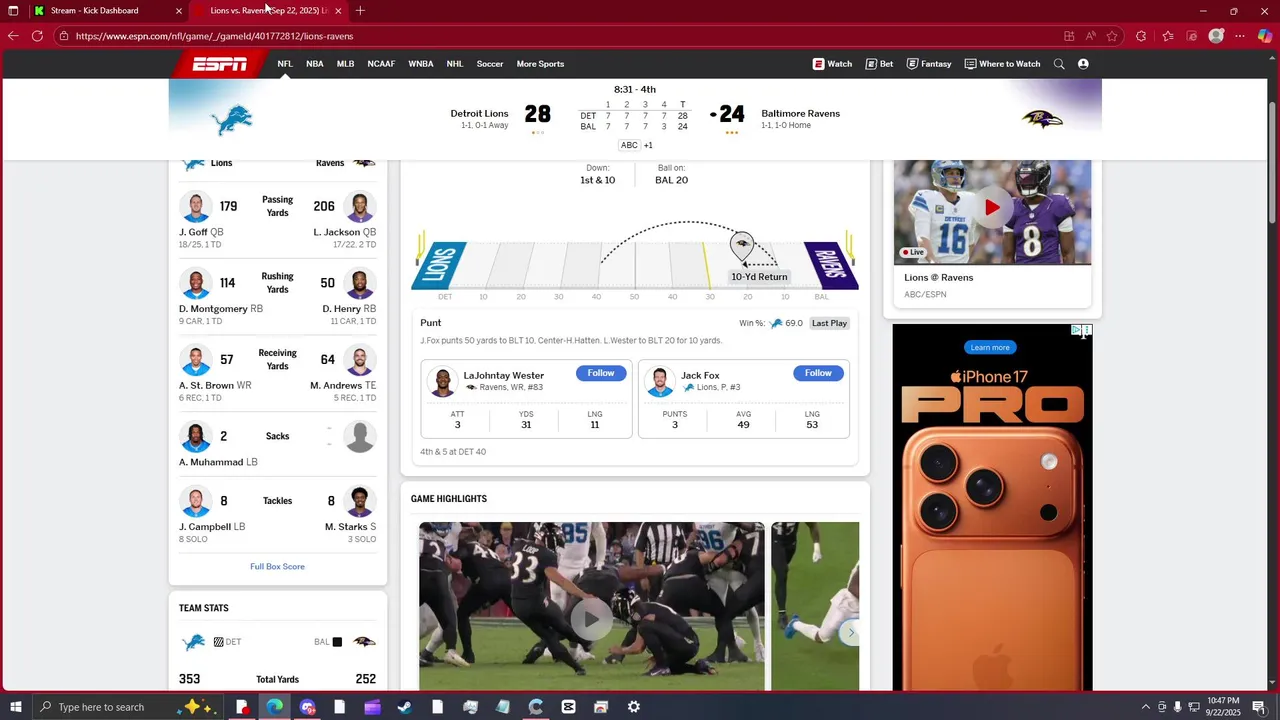This screenshot has height=720, width=1280.
Task: Show hidden system tray icons
Action: (x=1144, y=707)
